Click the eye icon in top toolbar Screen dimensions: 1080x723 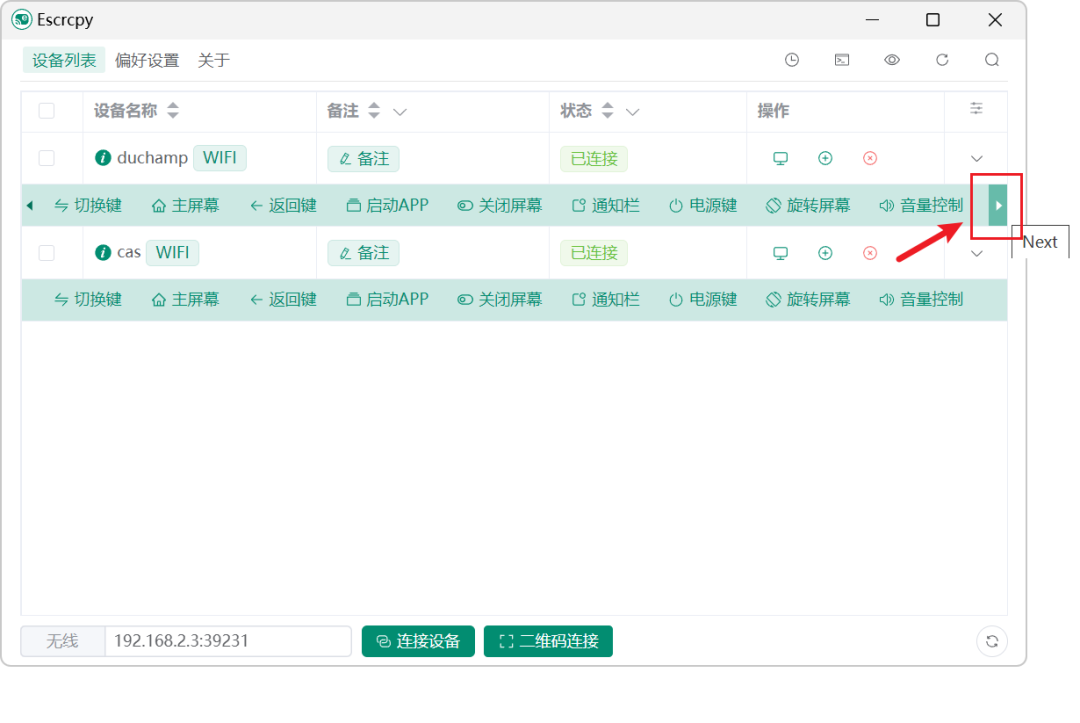[x=892, y=60]
